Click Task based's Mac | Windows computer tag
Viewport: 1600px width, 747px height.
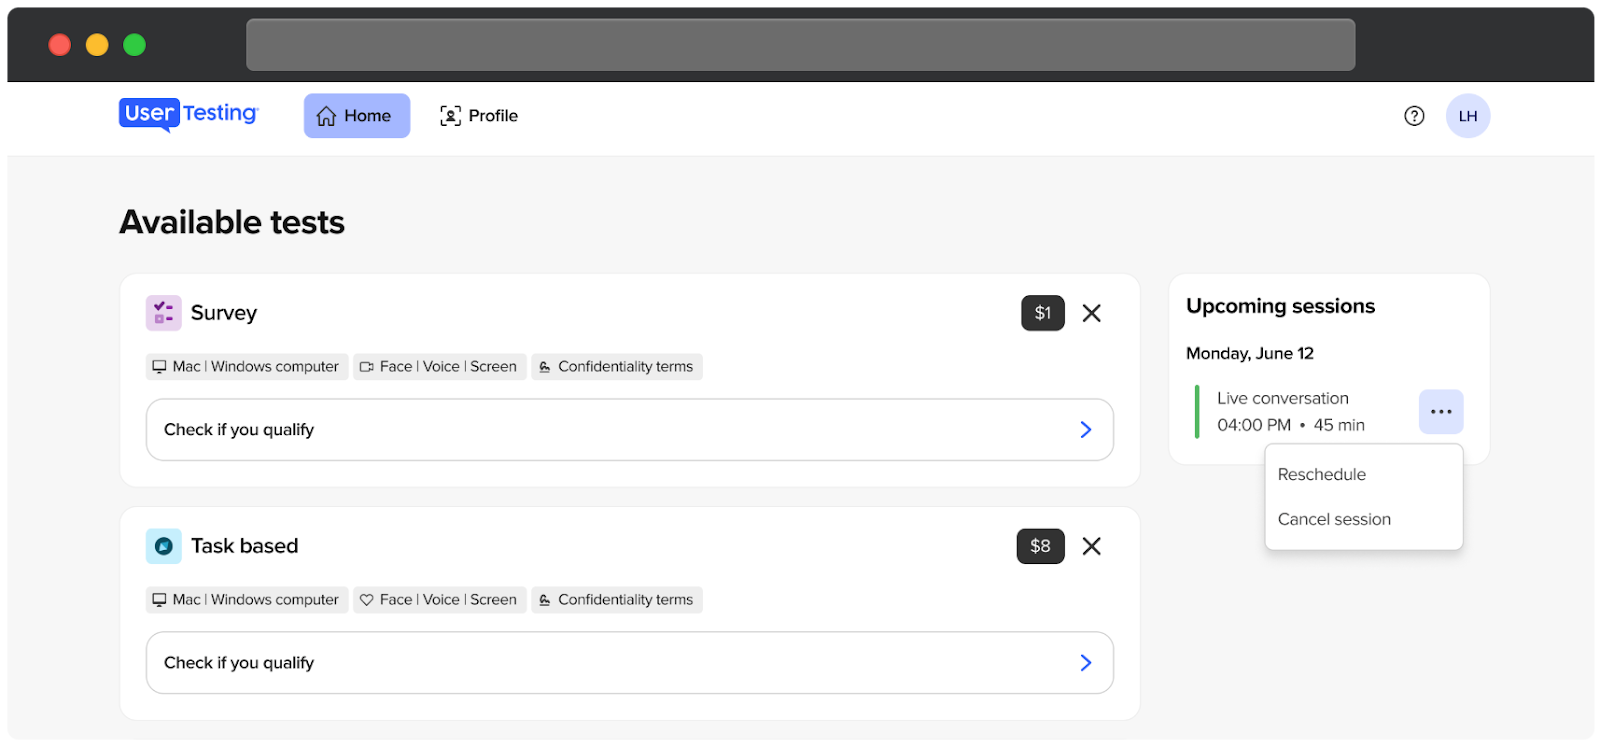(247, 600)
